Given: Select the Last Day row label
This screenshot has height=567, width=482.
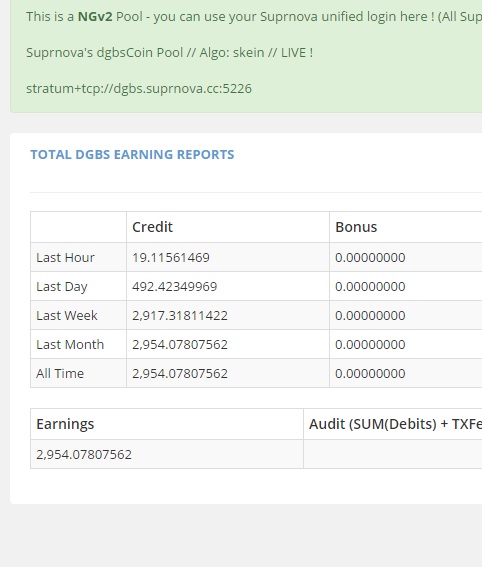Looking at the screenshot, I should [62, 286].
